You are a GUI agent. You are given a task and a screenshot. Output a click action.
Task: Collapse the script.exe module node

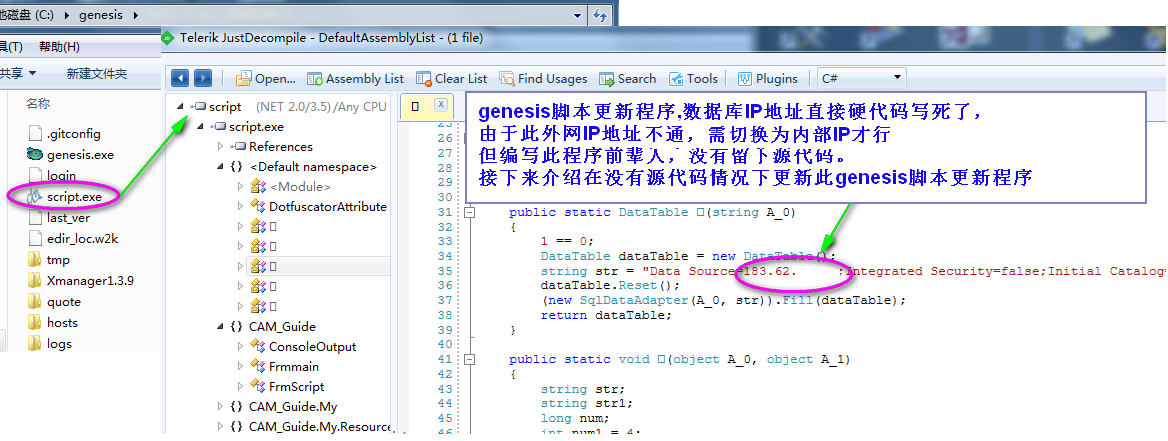coord(200,127)
